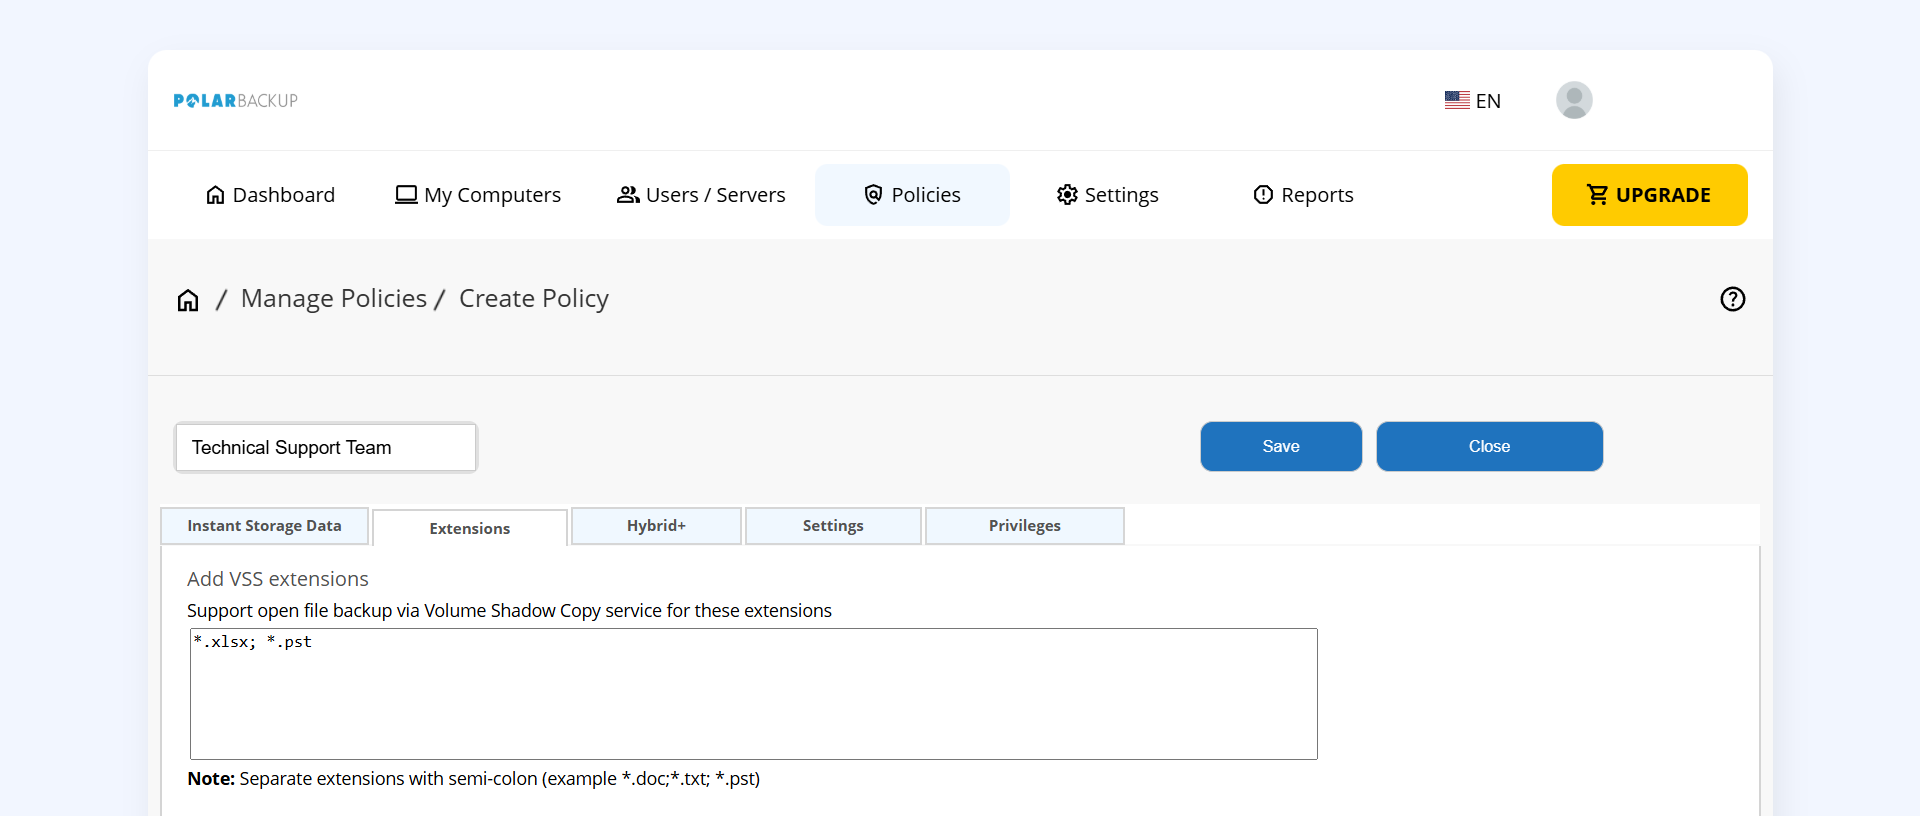
Task: Switch to the Instant Storage Data tab
Action: coord(264,526)
